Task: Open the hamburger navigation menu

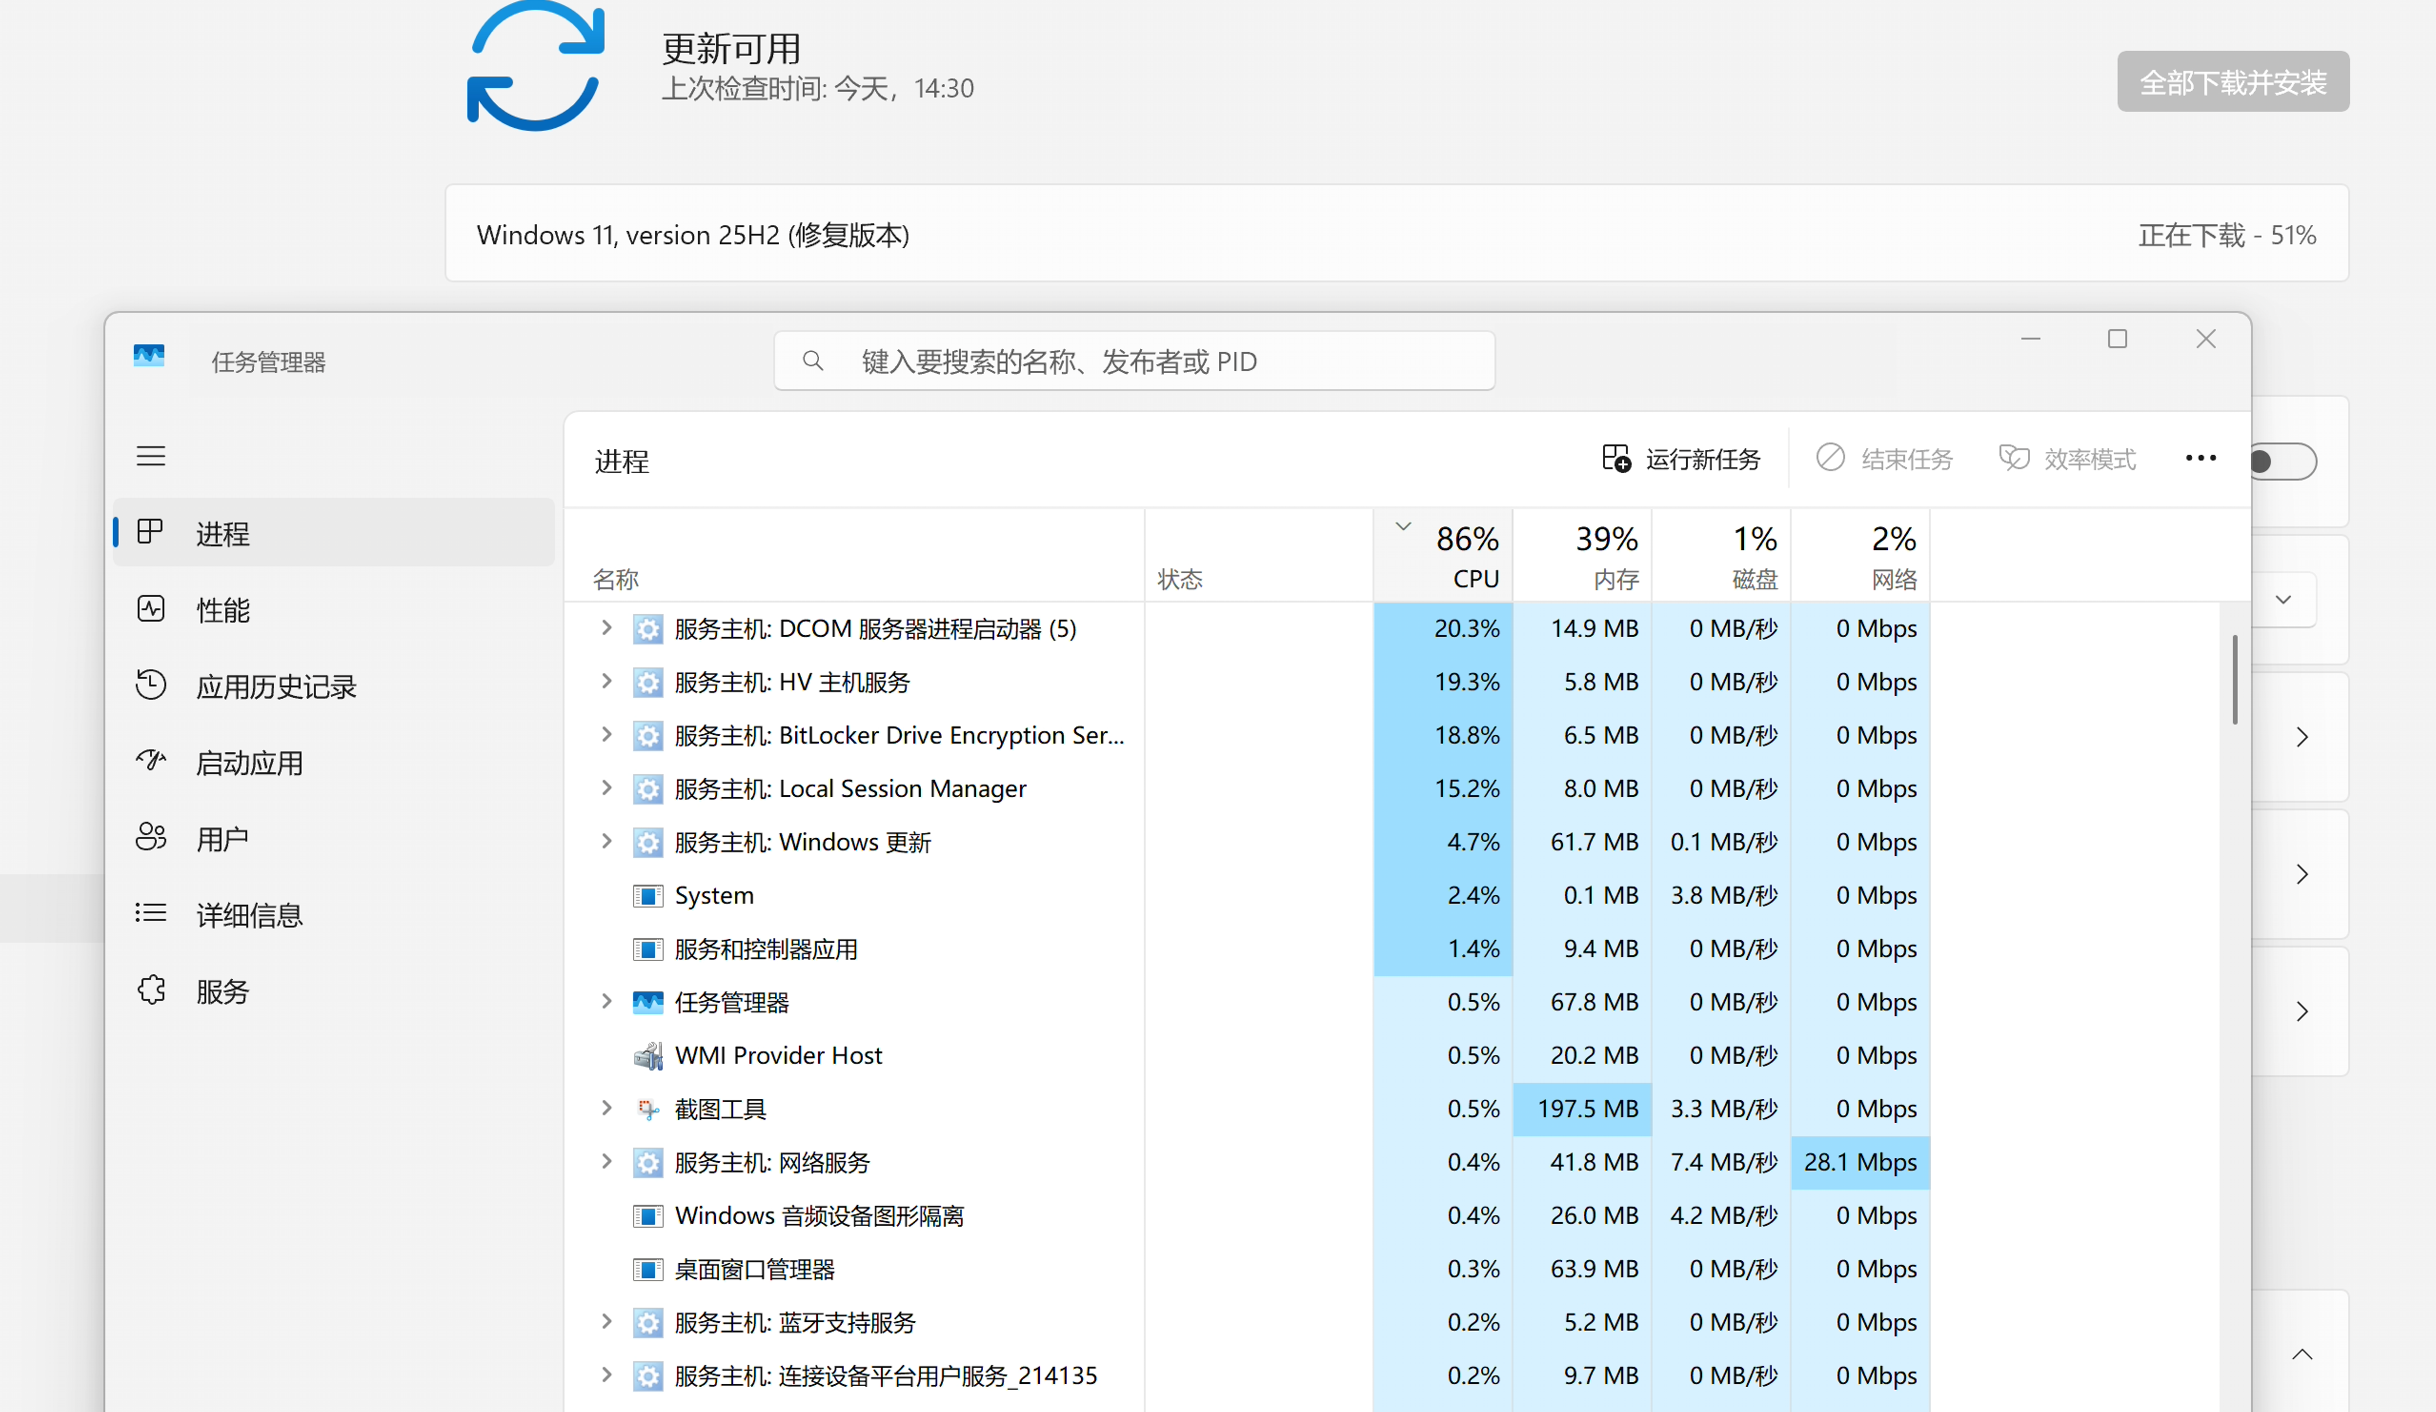Action: (151, 456)
